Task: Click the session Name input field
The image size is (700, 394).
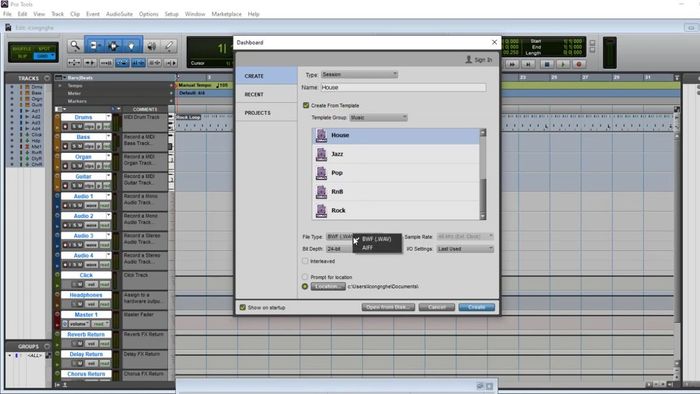Action: coord(403,87)
